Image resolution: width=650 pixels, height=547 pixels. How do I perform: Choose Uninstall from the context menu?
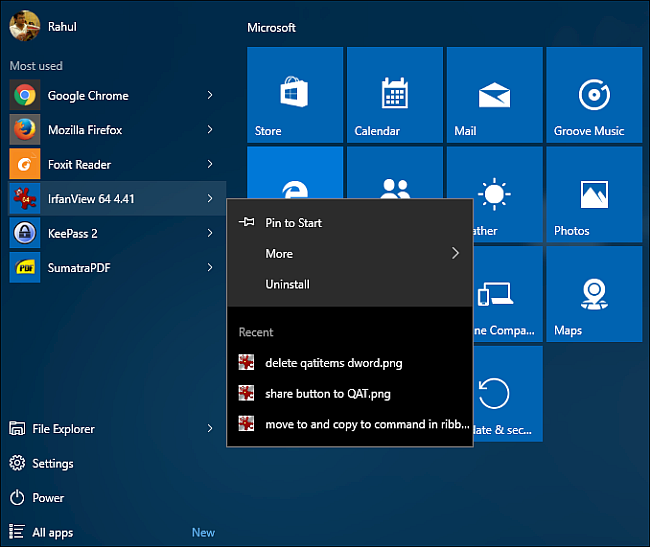287,284
